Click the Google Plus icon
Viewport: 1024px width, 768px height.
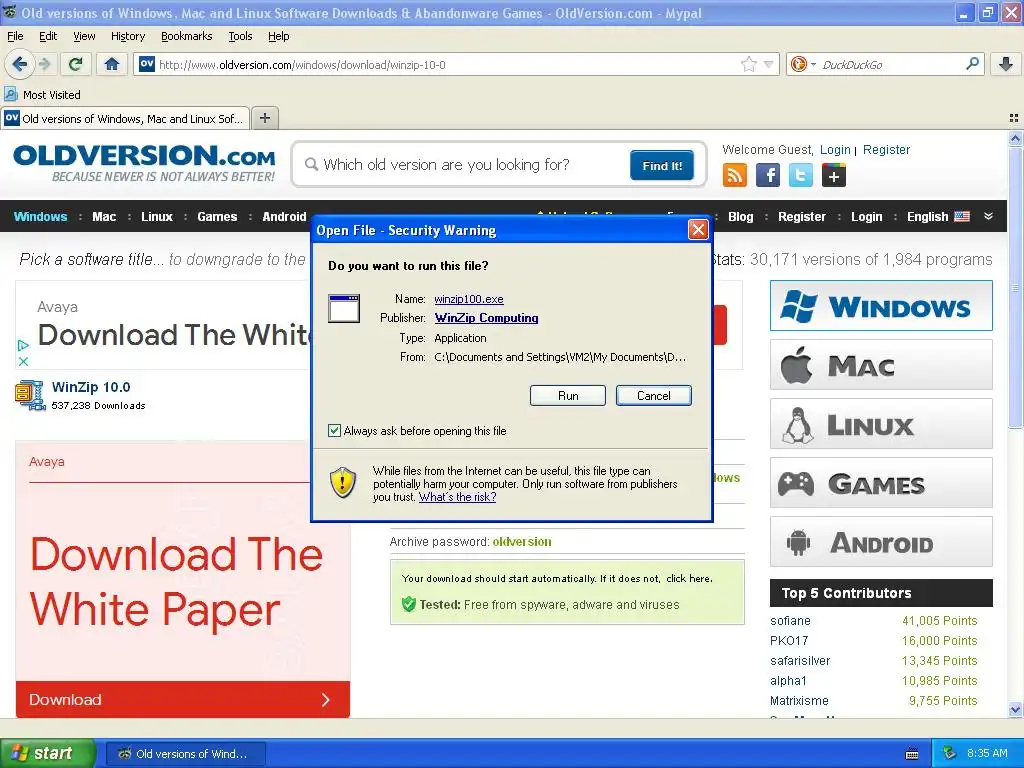click(834, 175)
